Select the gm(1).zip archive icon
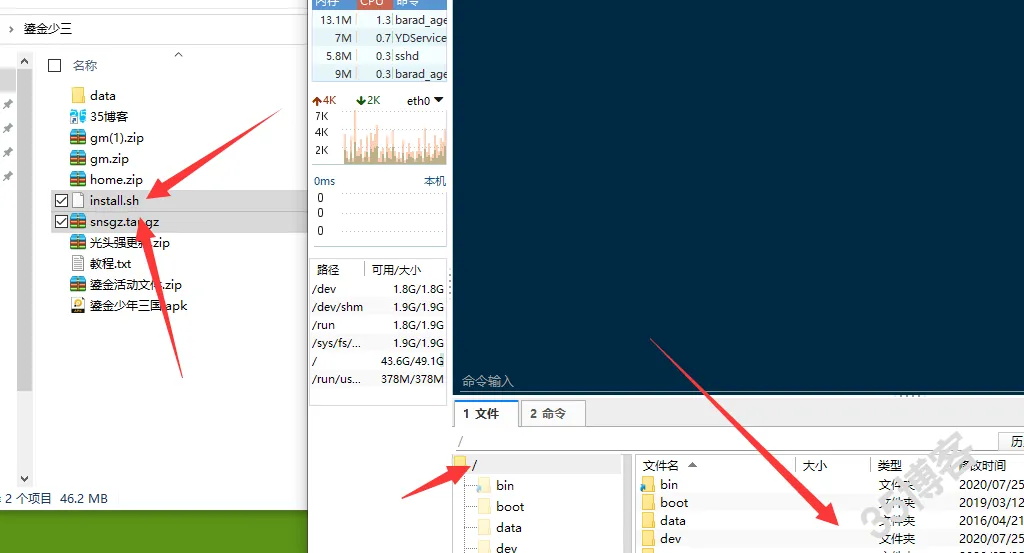This screenshot has width=1024, height=553. coord(78,137)
